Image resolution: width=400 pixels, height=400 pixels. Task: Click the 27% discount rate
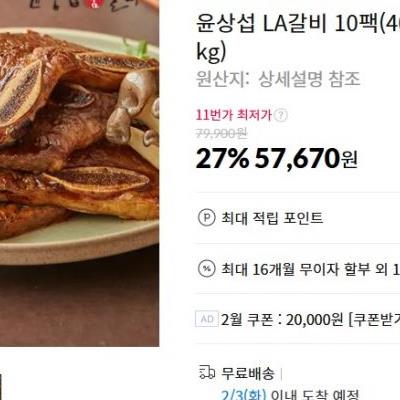click(222, 158)
